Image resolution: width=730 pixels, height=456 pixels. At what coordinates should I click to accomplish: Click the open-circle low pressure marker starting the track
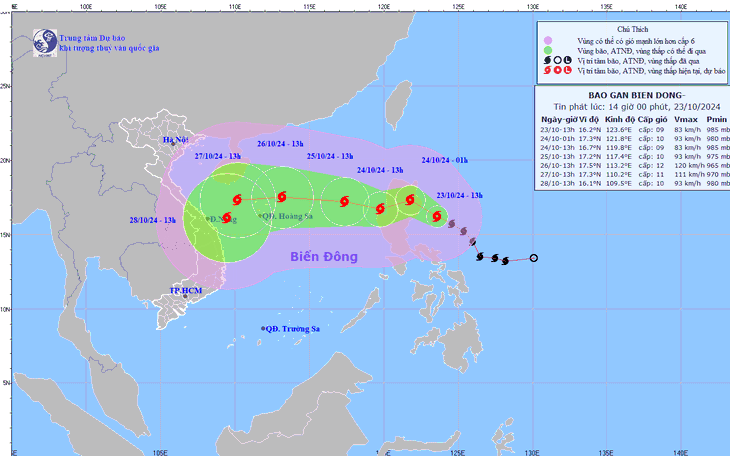point(534,258)
